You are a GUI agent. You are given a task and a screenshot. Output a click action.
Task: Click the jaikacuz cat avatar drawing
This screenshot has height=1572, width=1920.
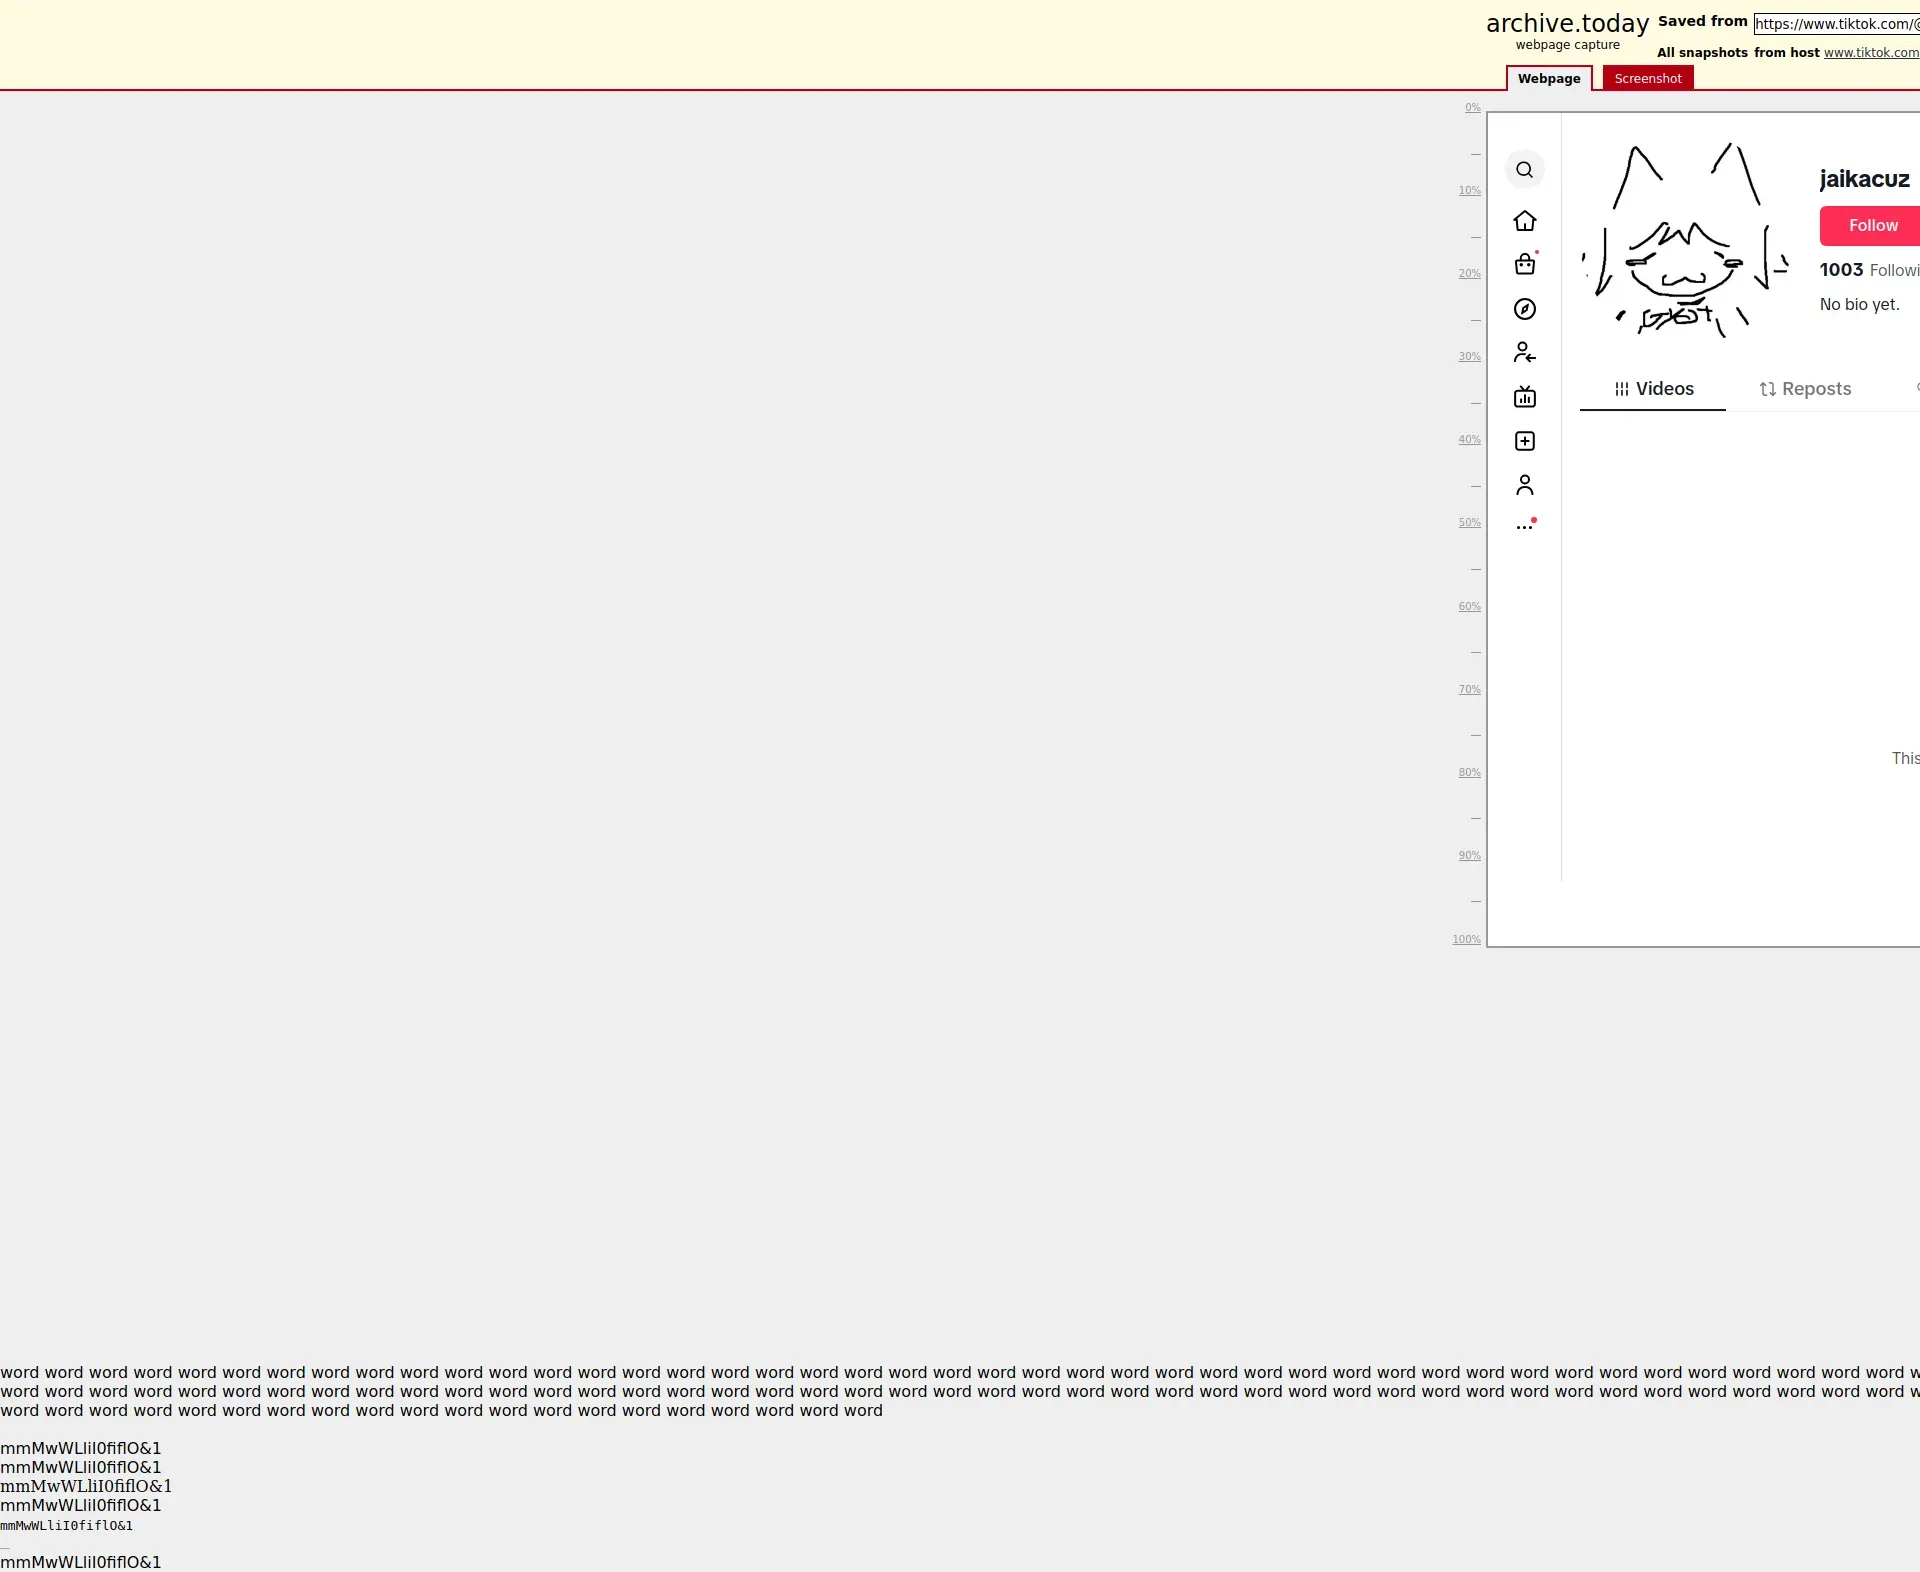(x=1685, y=241)
